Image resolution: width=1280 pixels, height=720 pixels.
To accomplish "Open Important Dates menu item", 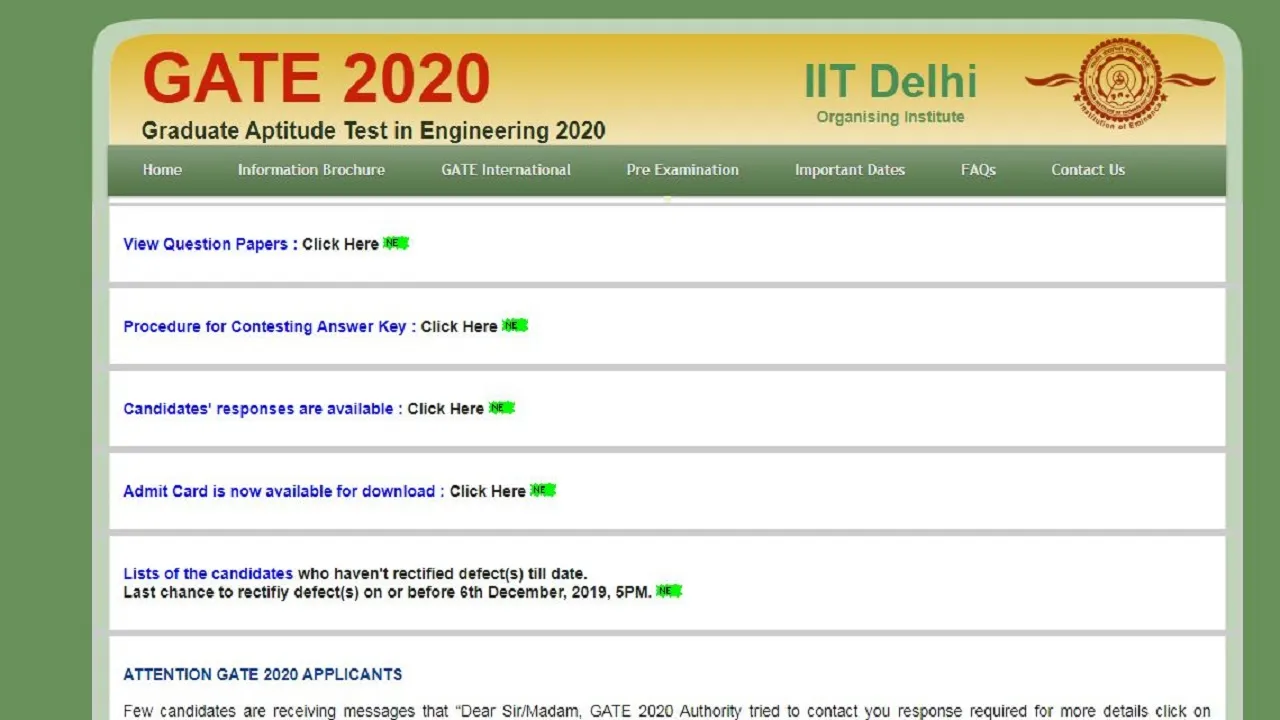I will pos(850,170).
